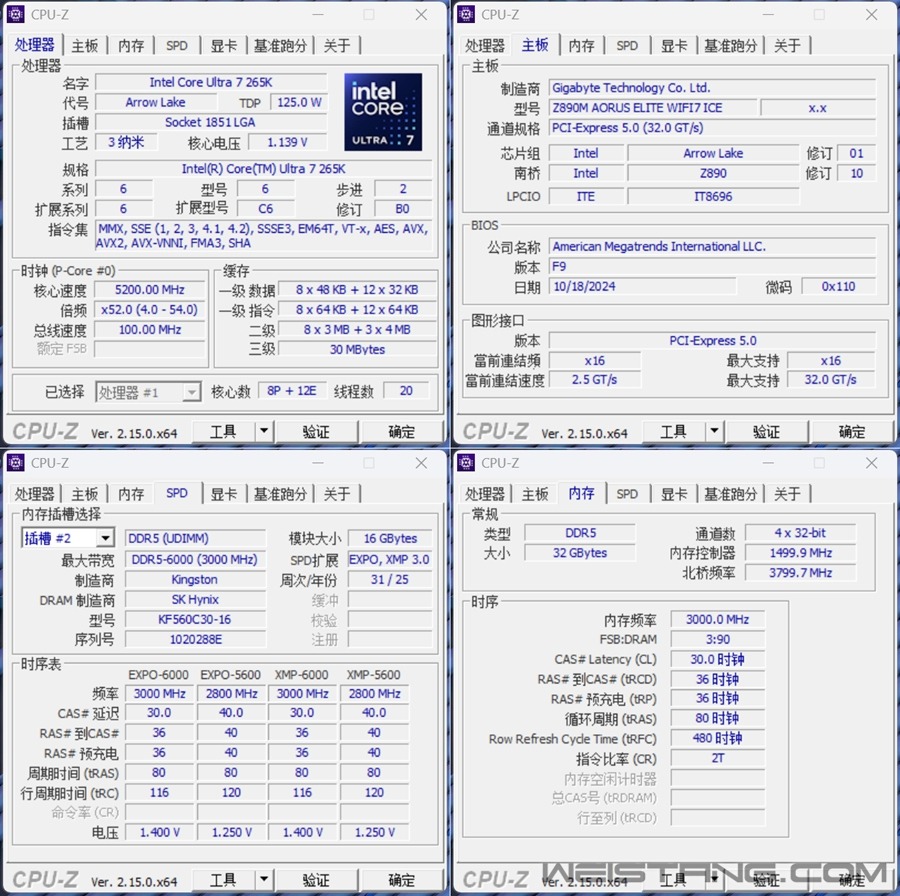Click the IT8696 LPCIO value
The image size is (900, 896).
point(713,196)
